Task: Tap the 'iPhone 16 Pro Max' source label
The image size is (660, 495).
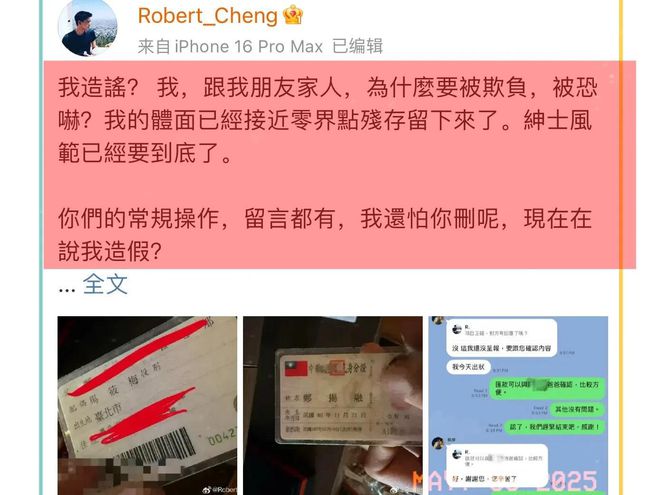Action: (248, 46)
